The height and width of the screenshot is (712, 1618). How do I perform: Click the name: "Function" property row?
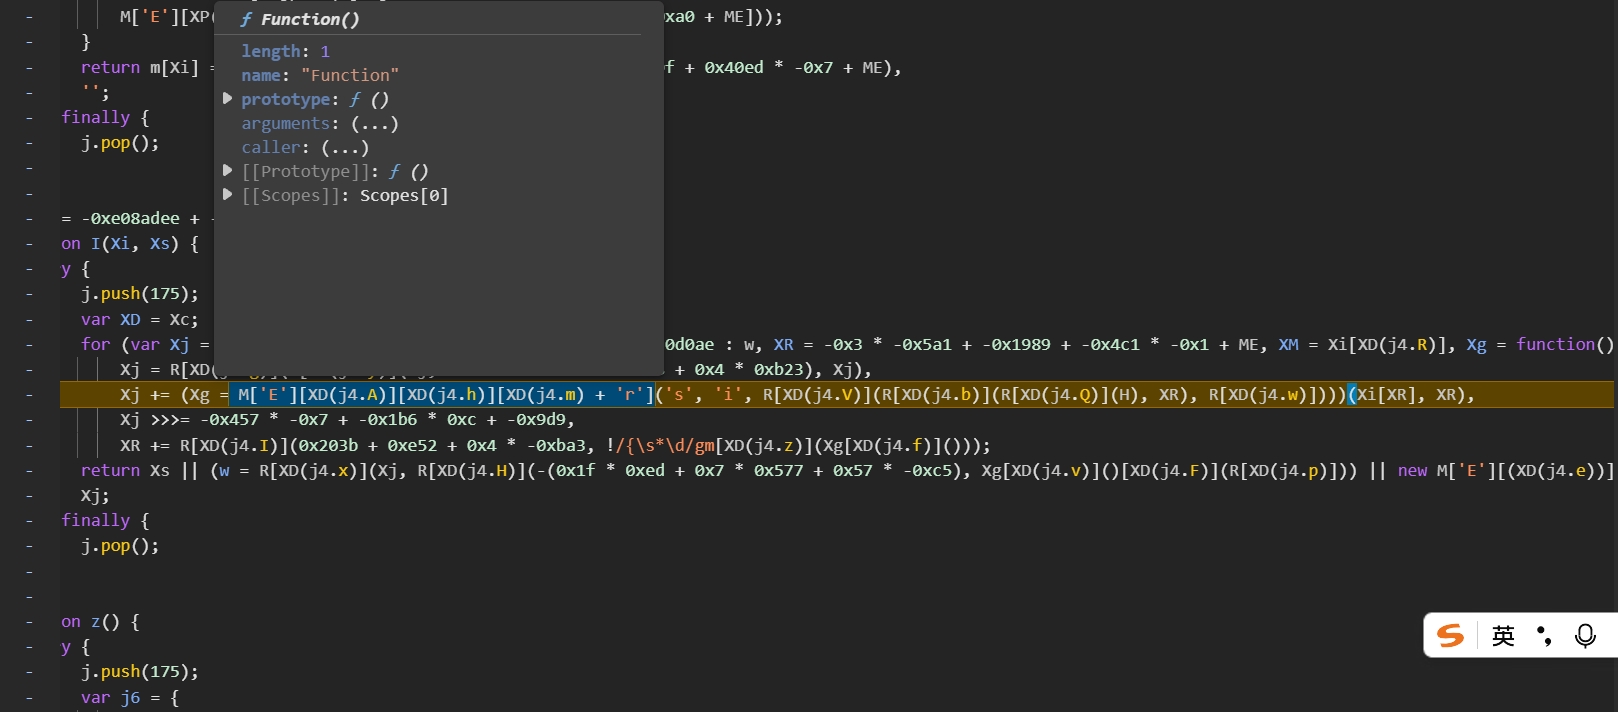320,75
